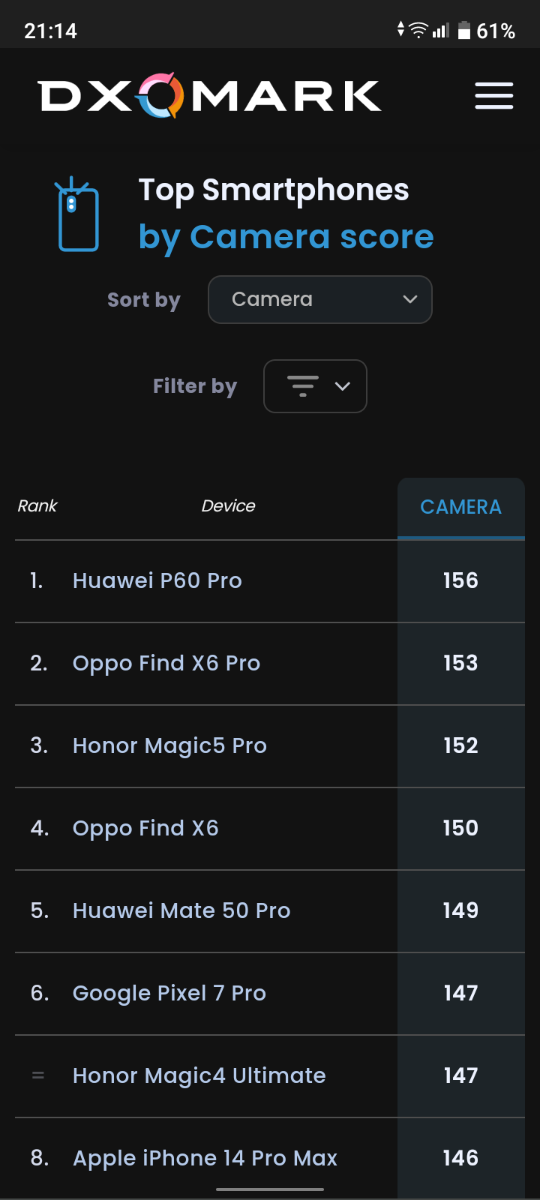Tap the filter lines icon
The height and width of the screenshot is (1200, 540).
point(302,386)
